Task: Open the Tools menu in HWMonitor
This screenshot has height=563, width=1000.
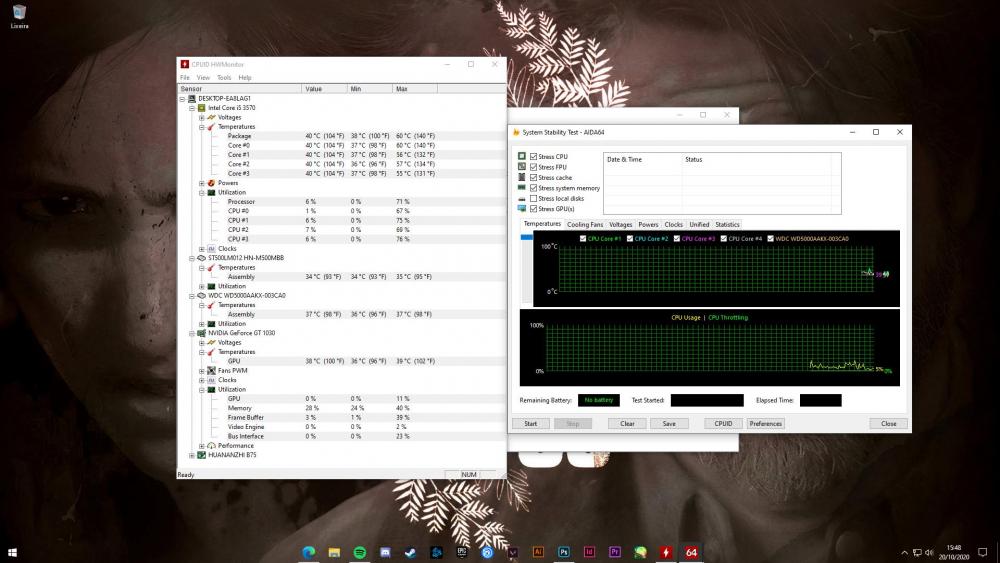Action: 224,77
